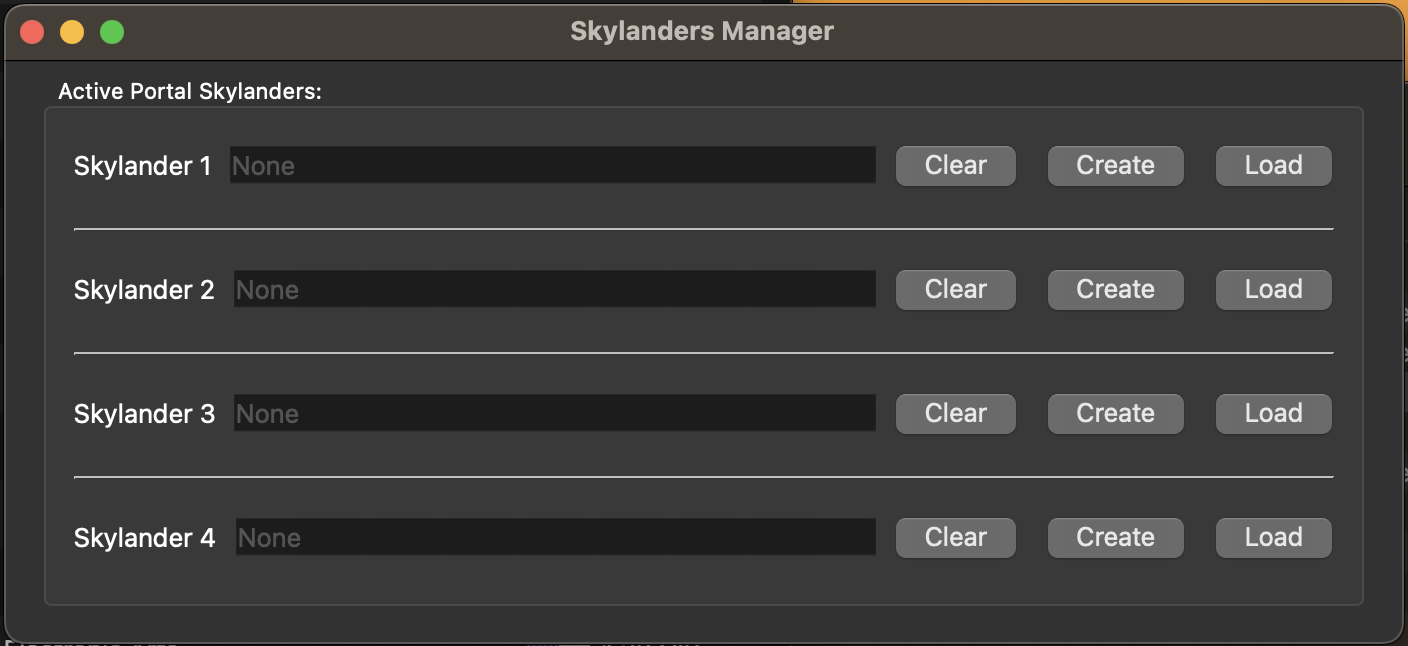Load a figure into Skylander 4
The width and height of the screenshot is (1408, 646).
point(1273,537)
